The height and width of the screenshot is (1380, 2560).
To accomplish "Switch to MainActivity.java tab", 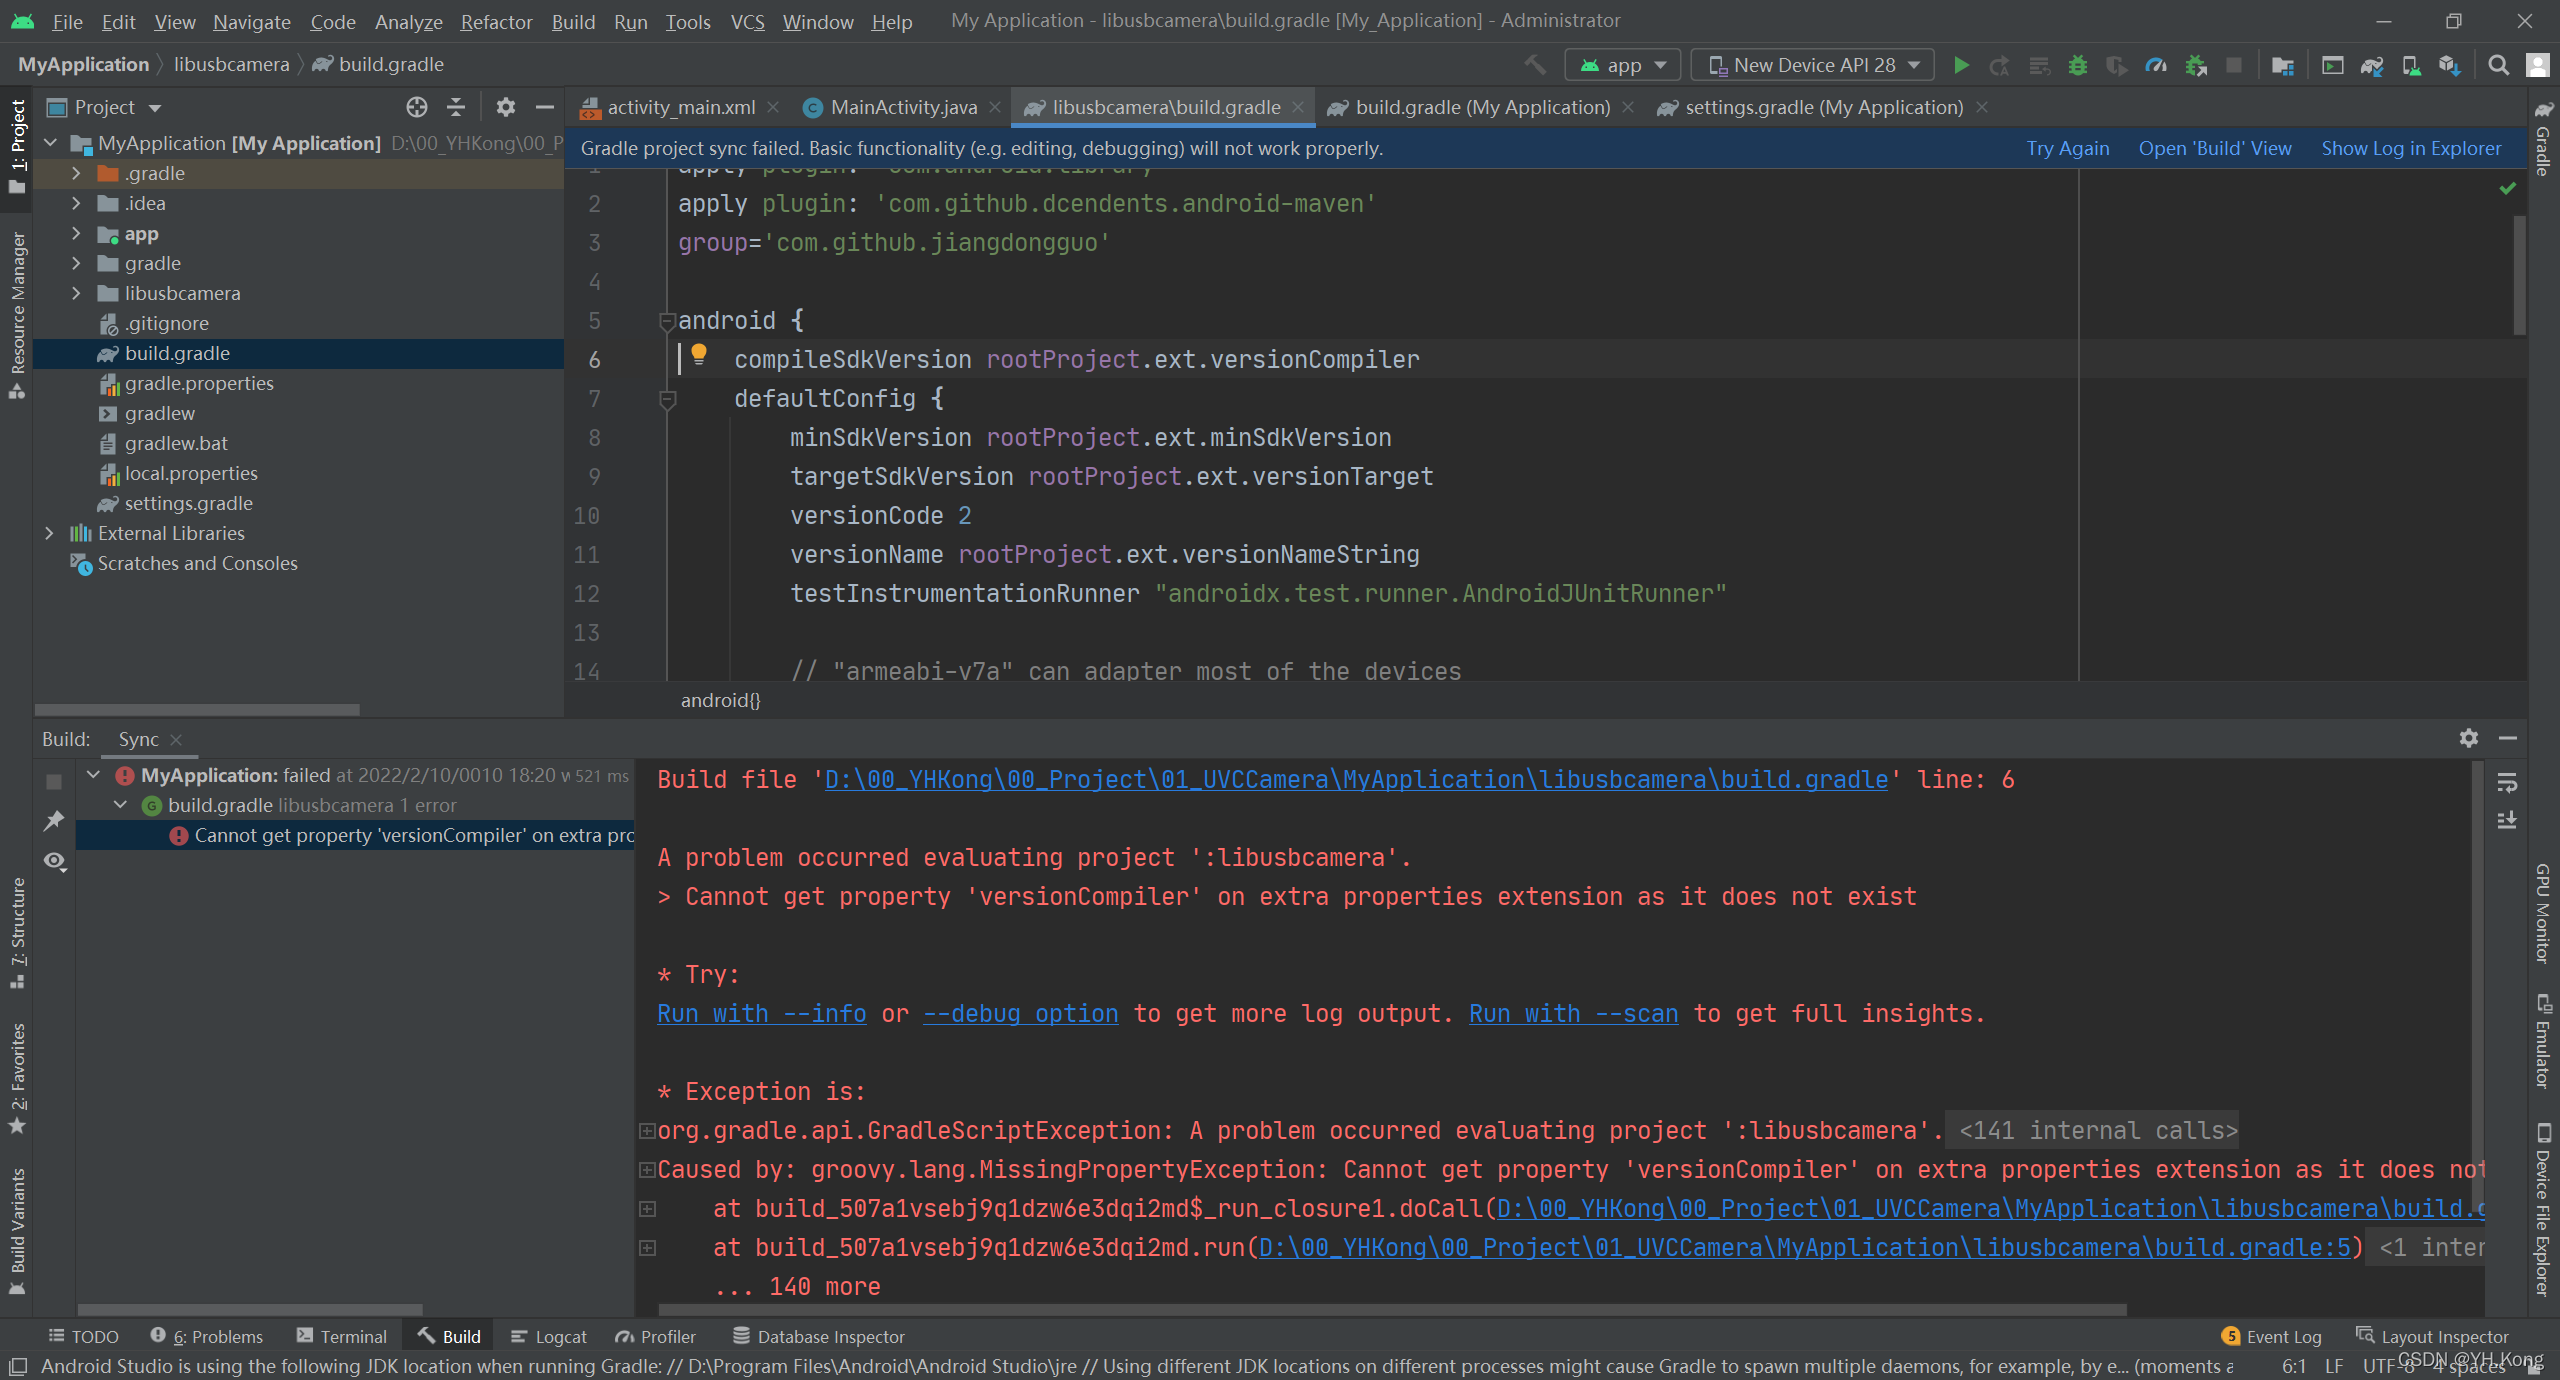I will [903, 107].
